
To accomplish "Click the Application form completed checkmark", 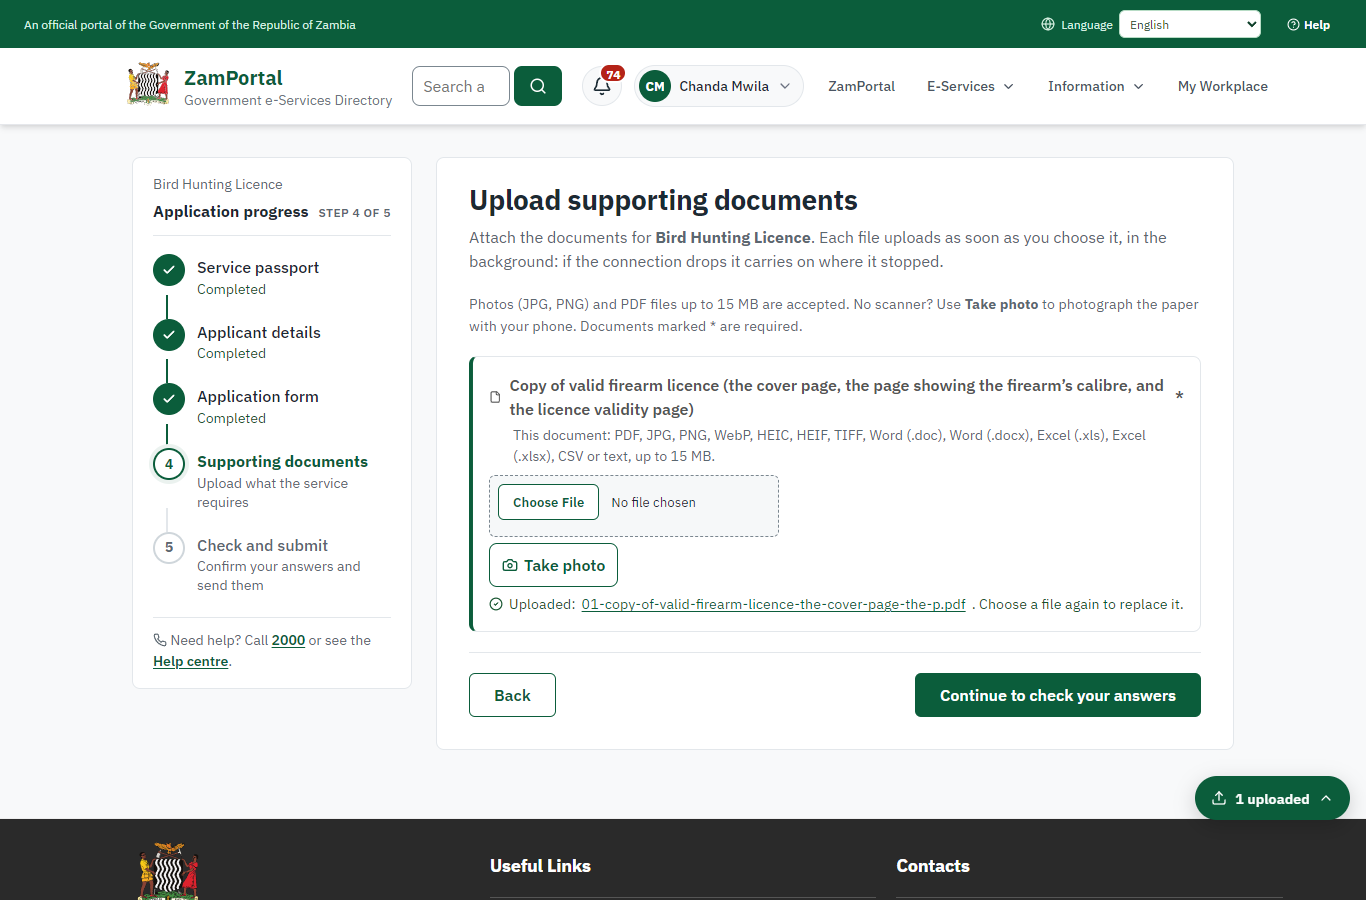I will (169, 399).
